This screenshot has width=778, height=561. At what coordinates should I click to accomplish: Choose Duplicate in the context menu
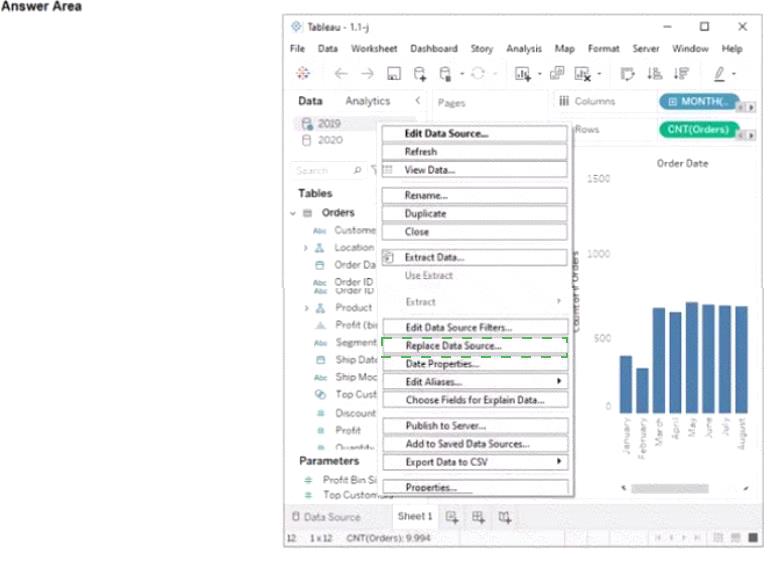click(474, 214)
